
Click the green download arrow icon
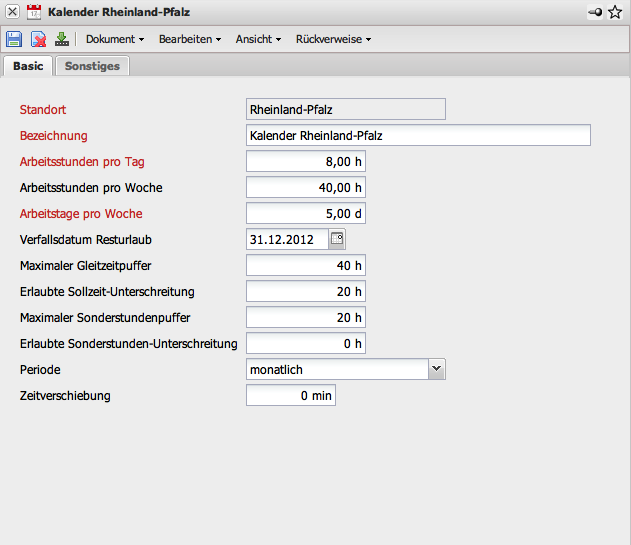tap(62, 39)
